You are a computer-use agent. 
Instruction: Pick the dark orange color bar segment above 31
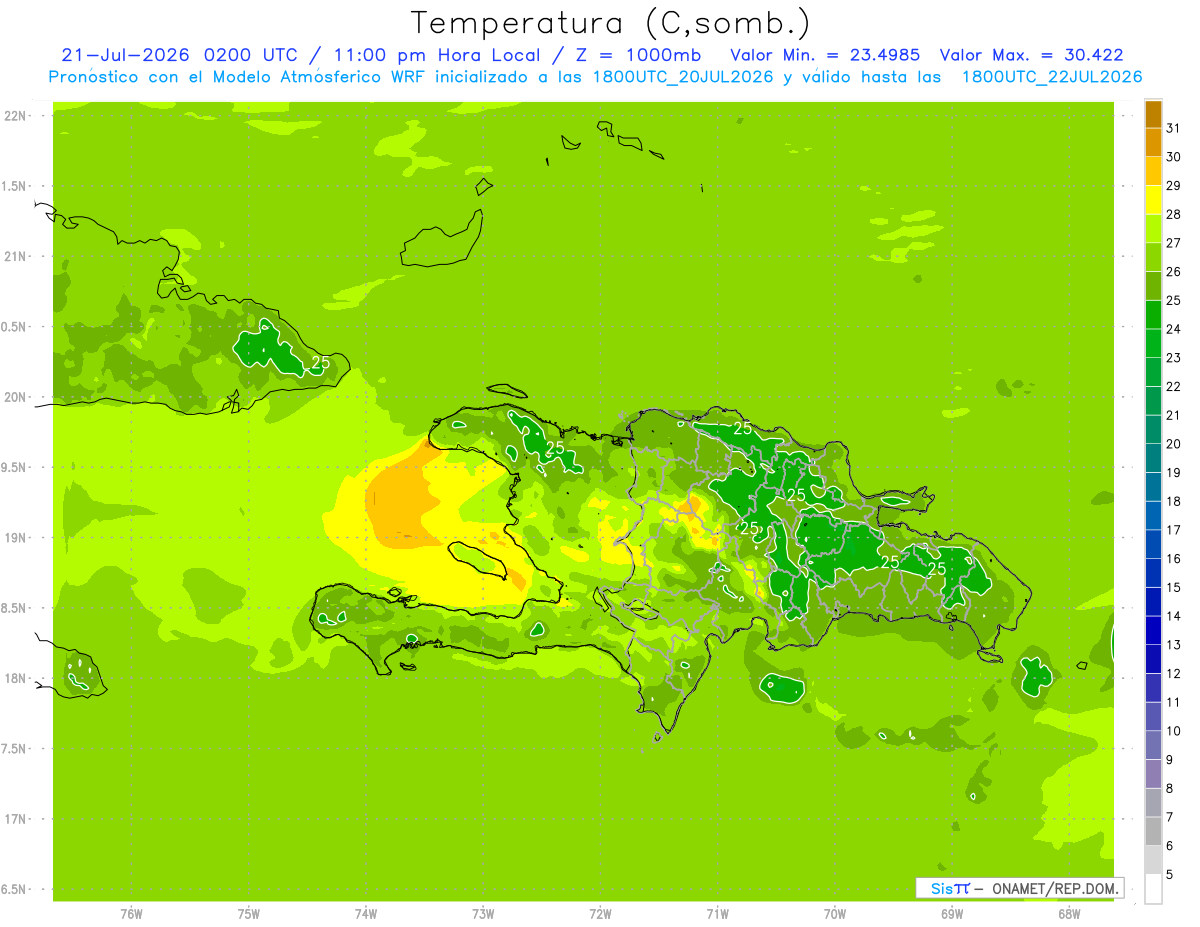point(1153,114)
